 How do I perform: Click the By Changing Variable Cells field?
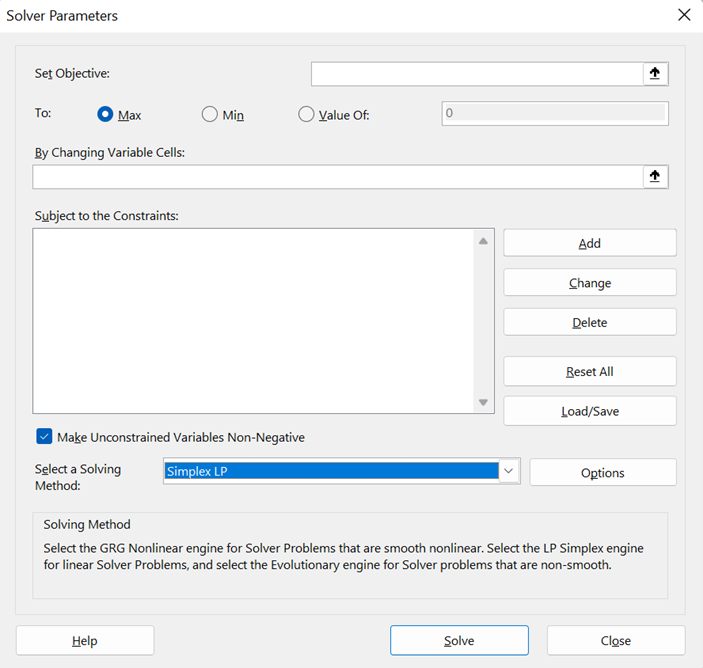pos(338,177)
